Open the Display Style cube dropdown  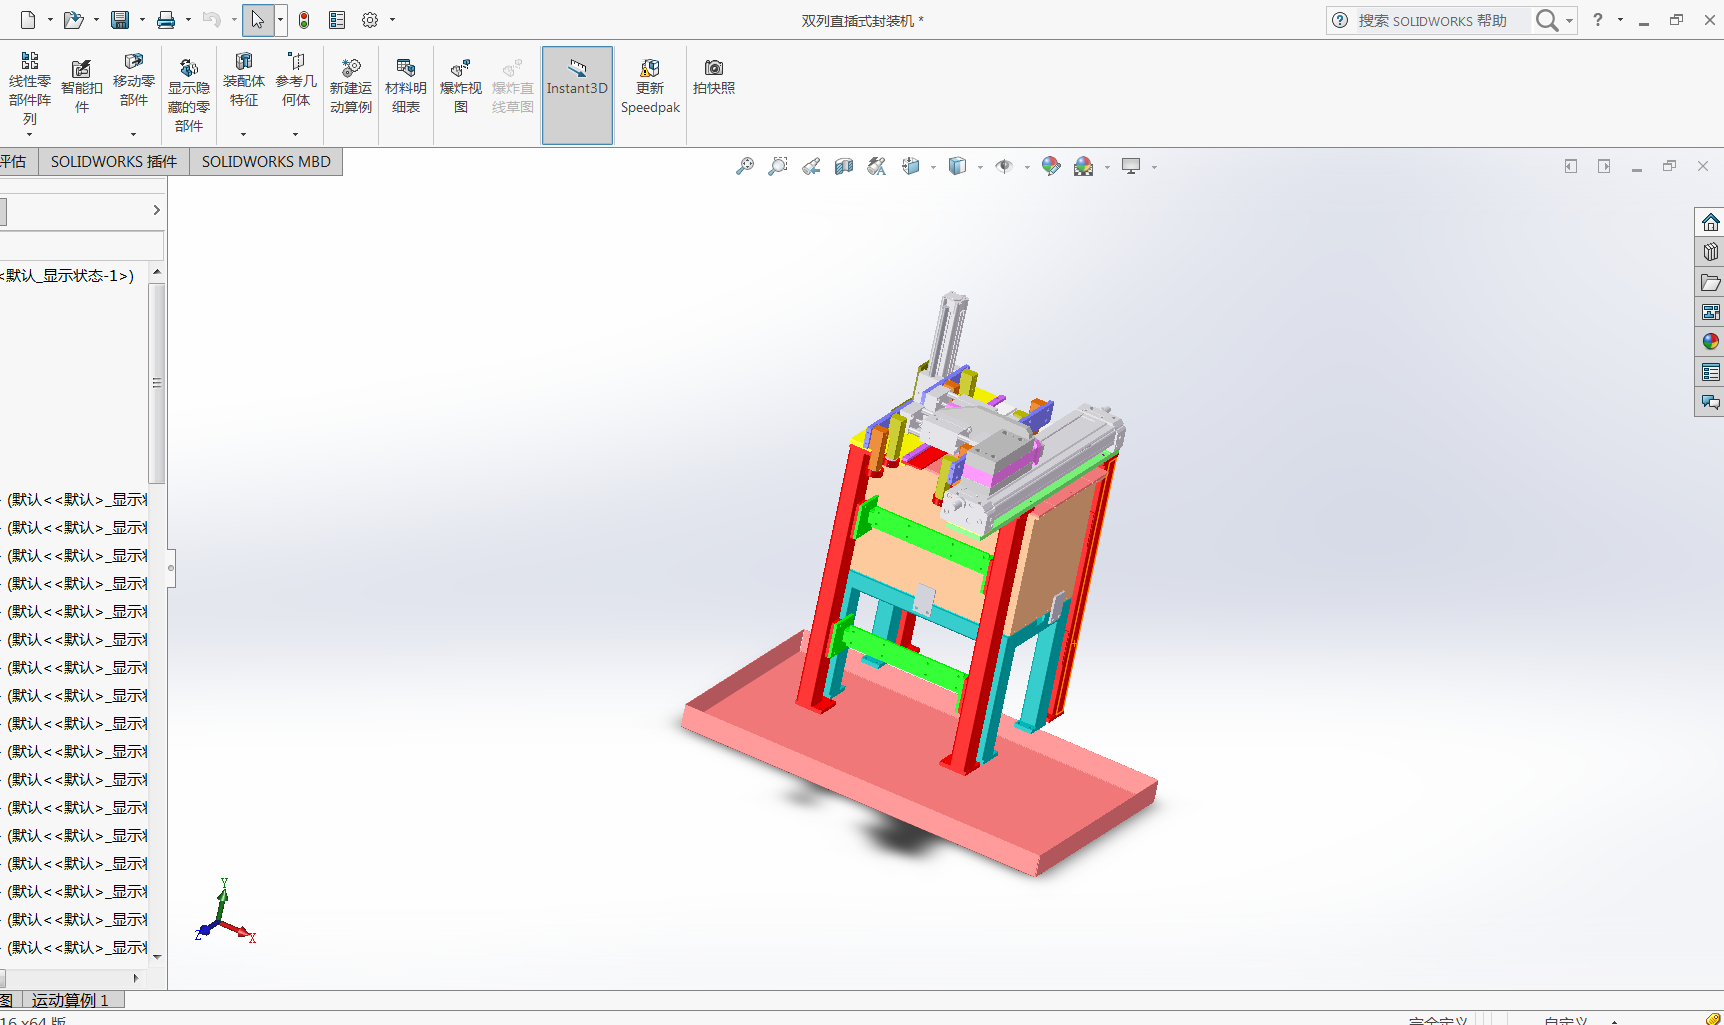pos(980,168)
